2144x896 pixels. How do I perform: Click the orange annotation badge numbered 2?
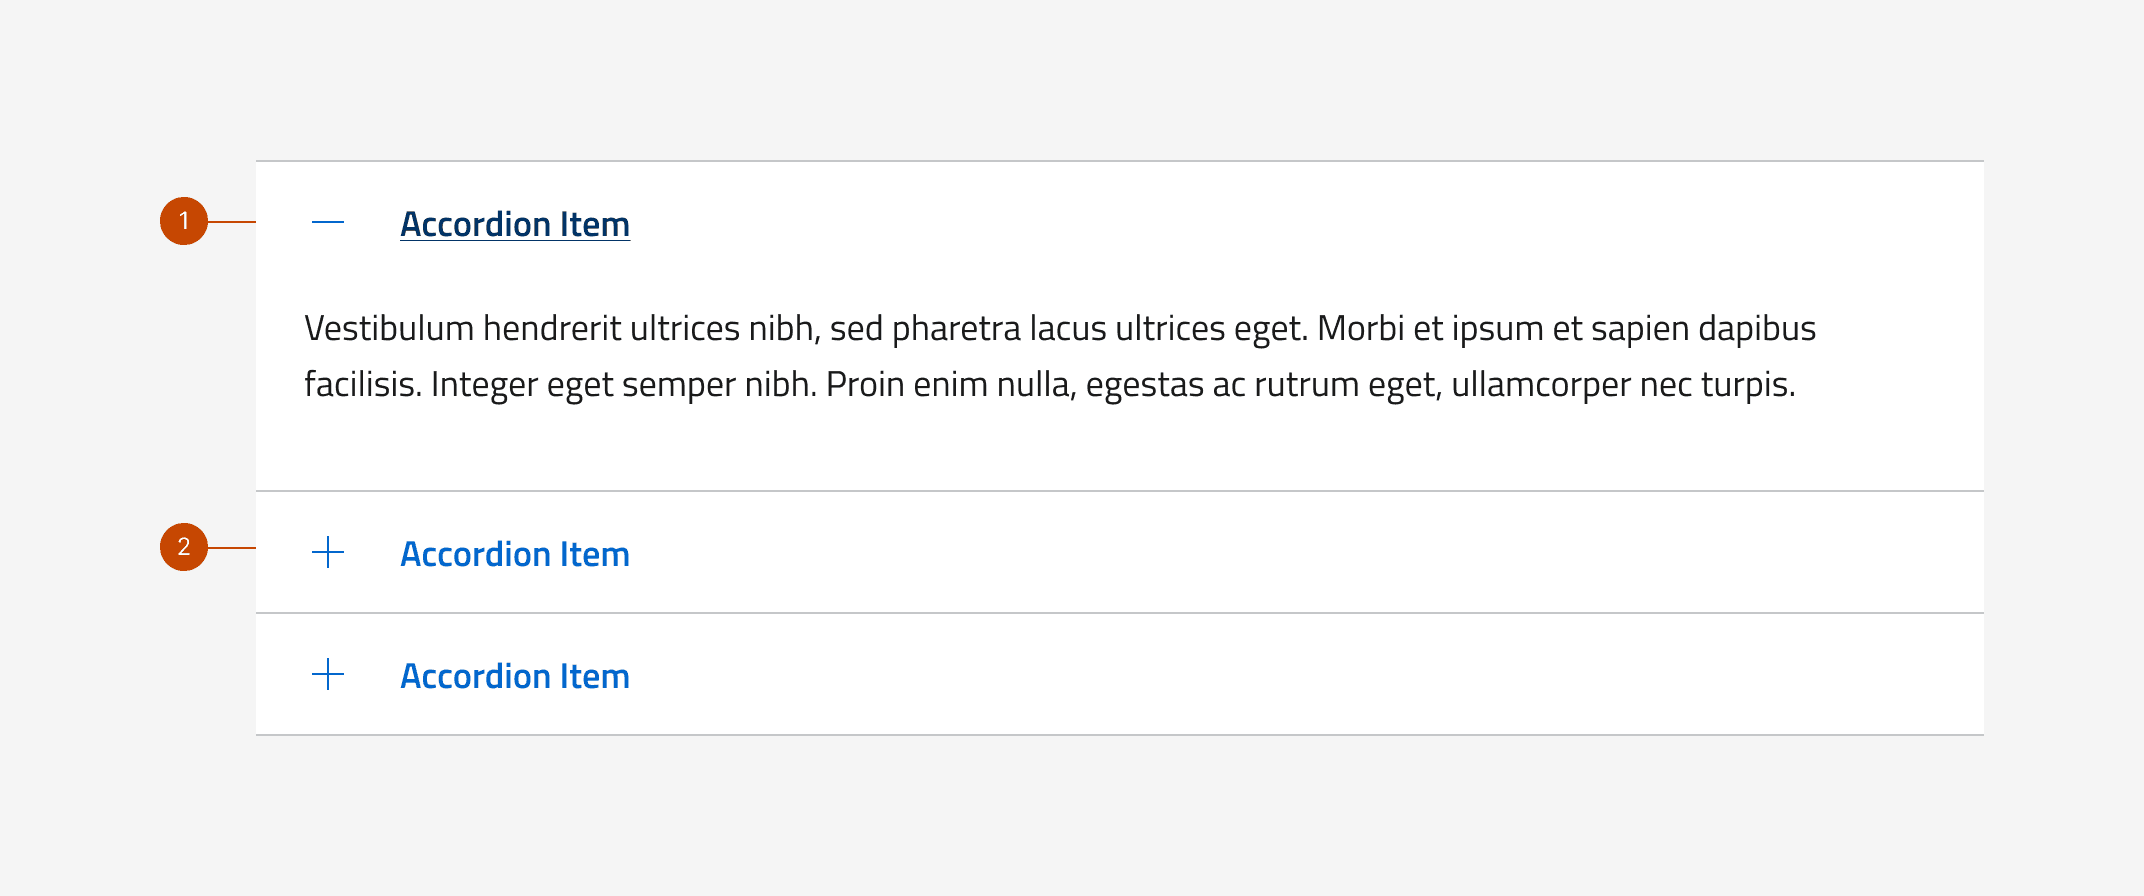pos(184,547)
